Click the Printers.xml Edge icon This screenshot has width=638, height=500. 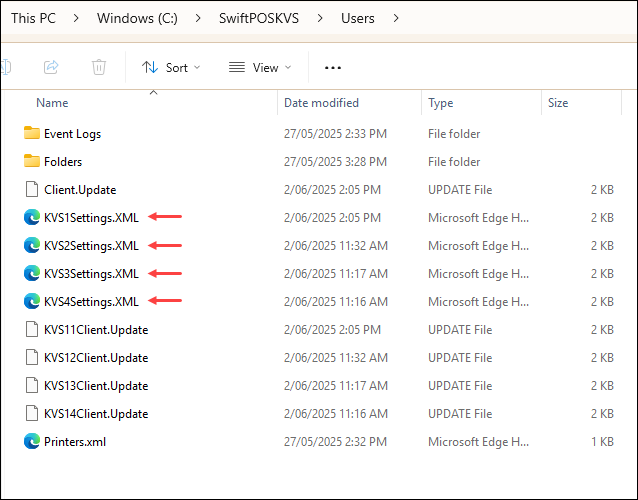(32, 441)
